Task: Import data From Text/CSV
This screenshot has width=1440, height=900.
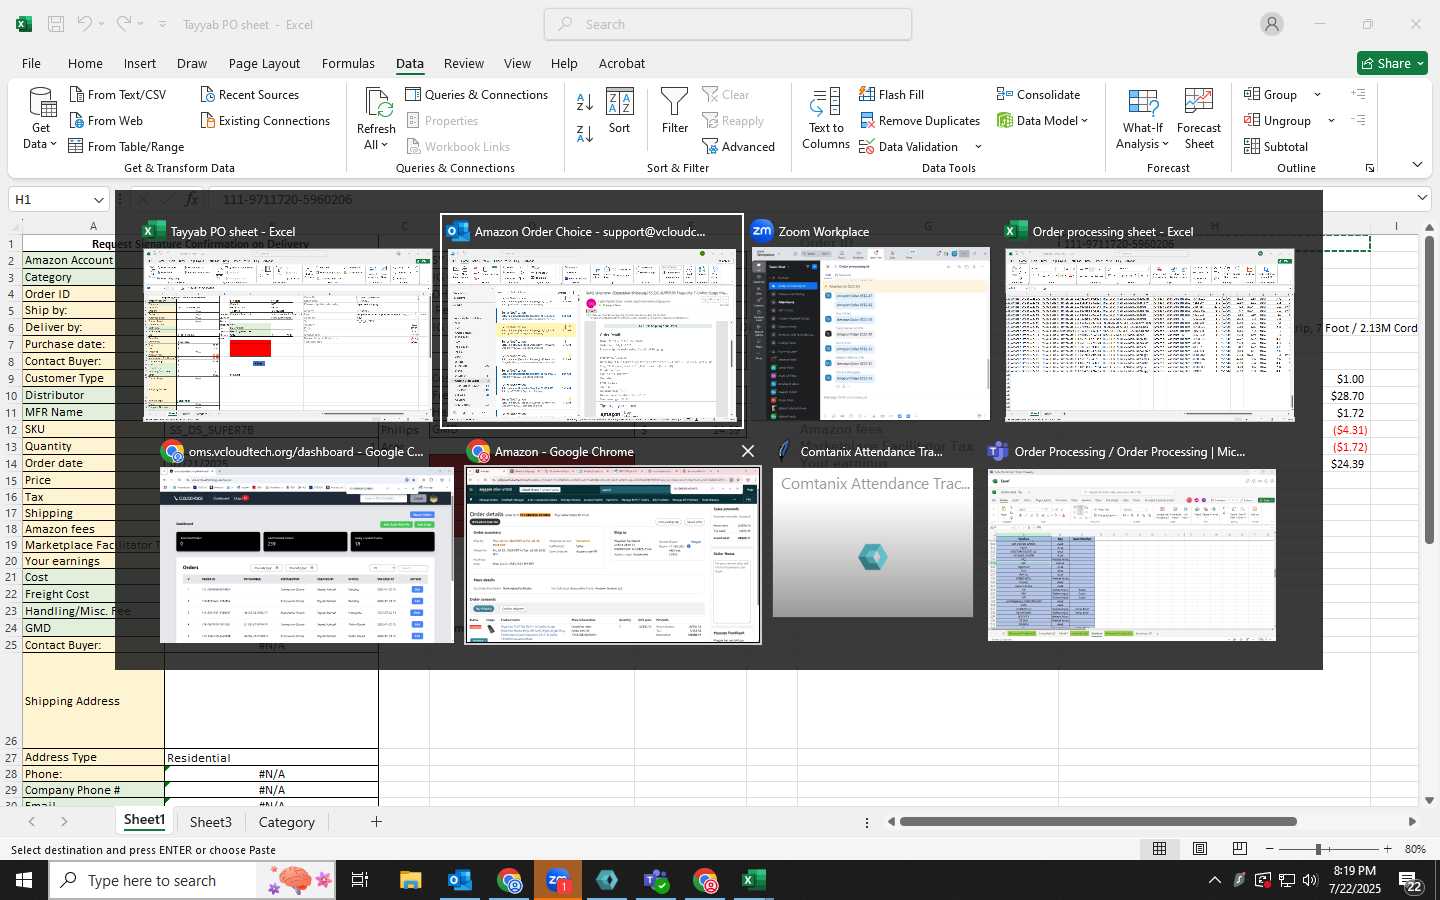Action: [117, 95]
